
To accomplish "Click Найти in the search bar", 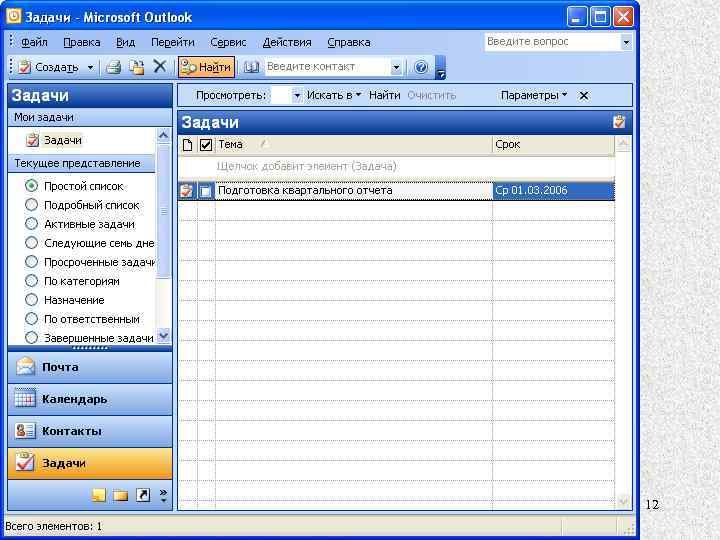I will pos(384,95).
